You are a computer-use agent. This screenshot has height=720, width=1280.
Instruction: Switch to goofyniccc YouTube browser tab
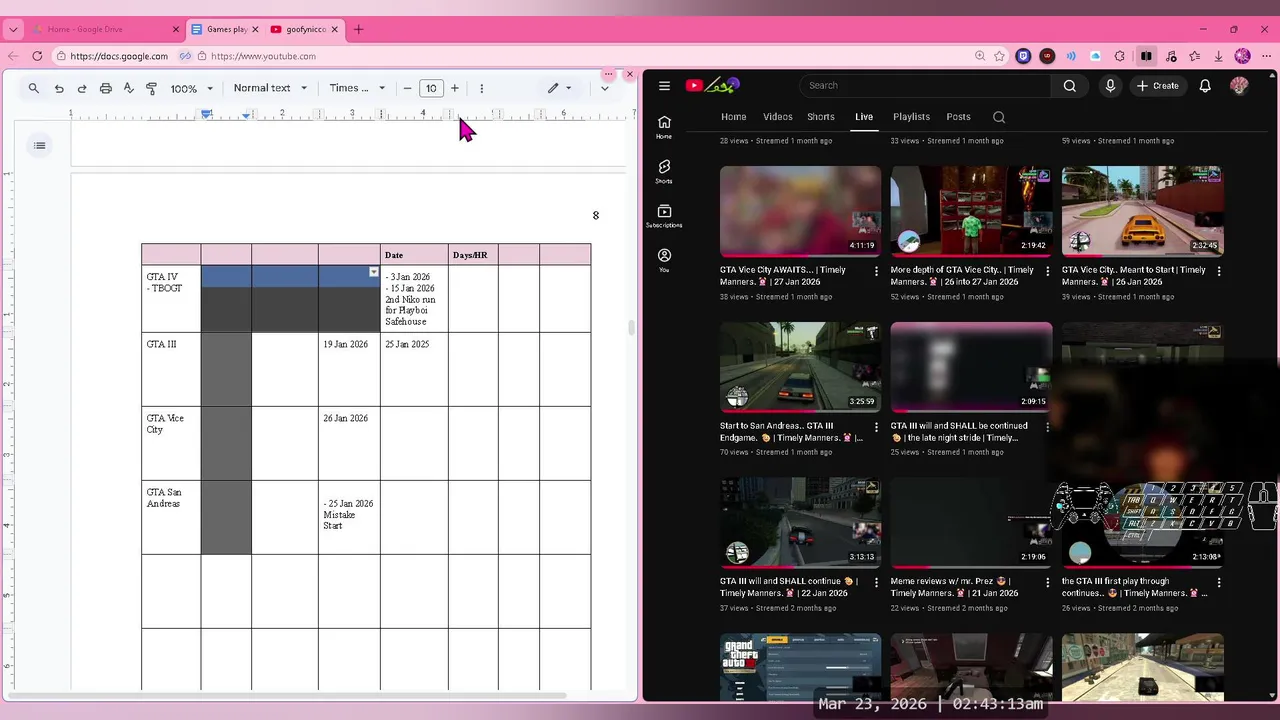tap(304, 29)
